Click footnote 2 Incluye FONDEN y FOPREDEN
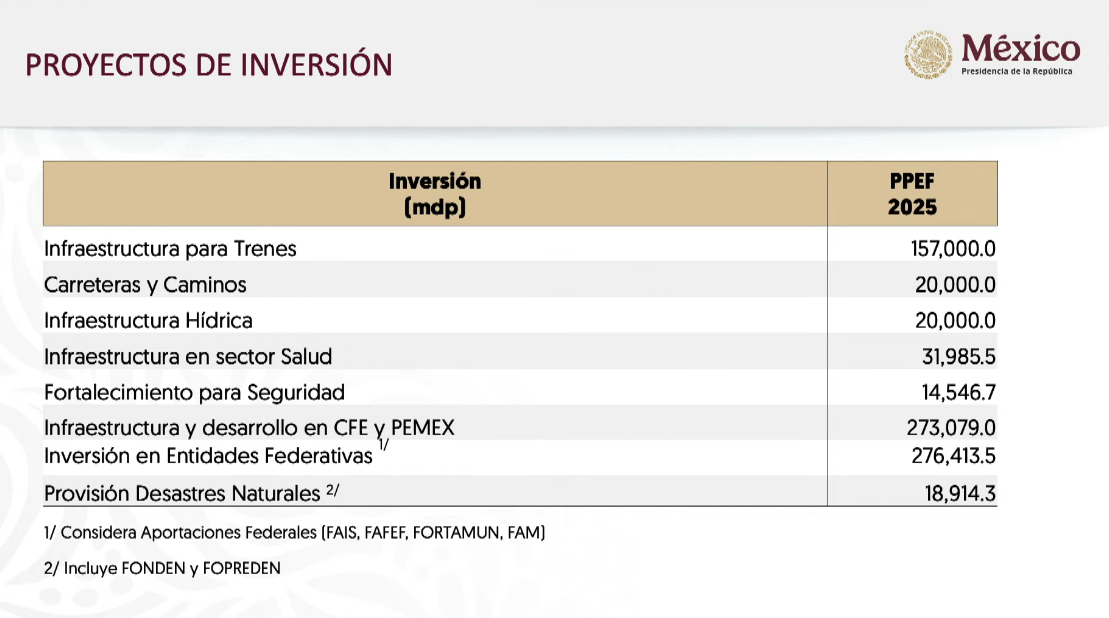The image size is (1109, 618). click(162, 569)
